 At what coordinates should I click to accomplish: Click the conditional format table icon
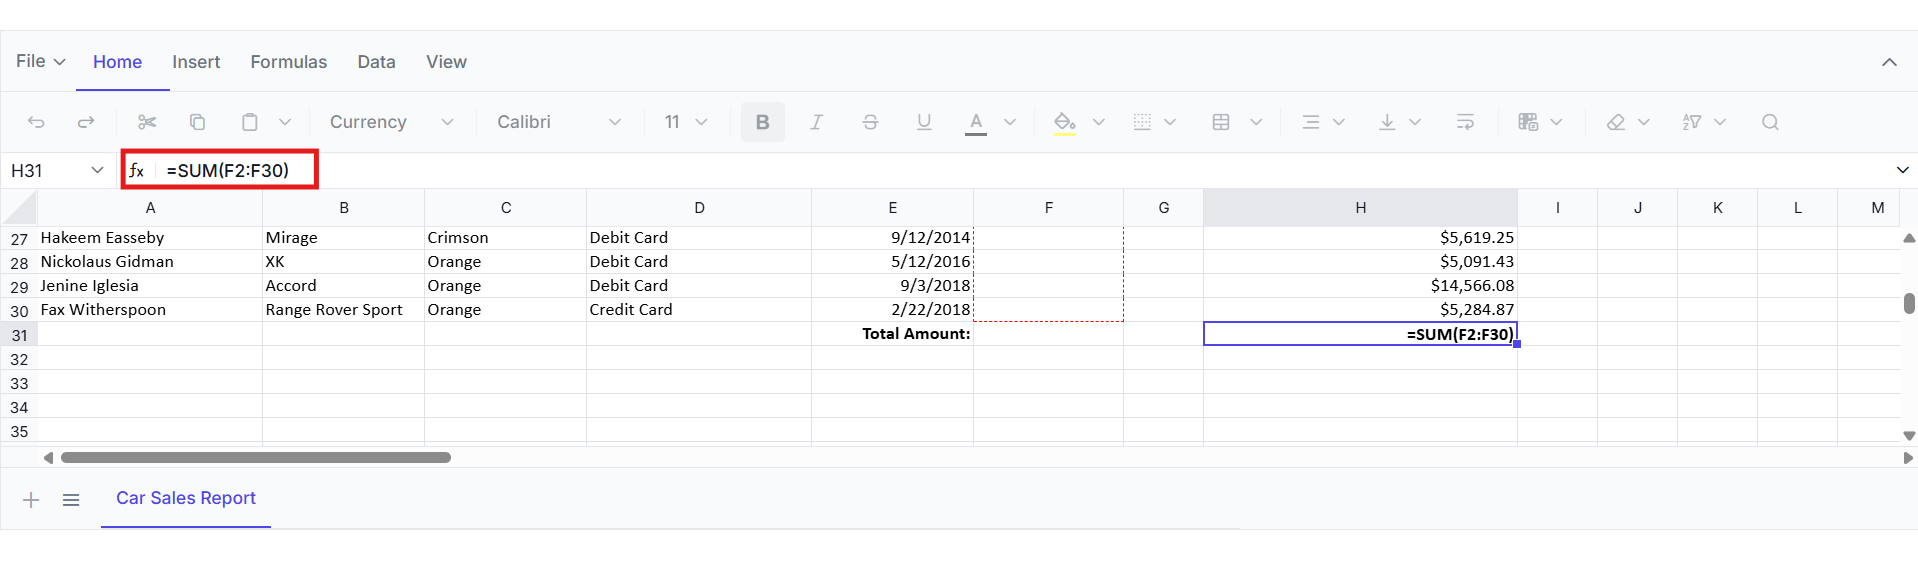pyautogui.click(x=1528, y=122)
